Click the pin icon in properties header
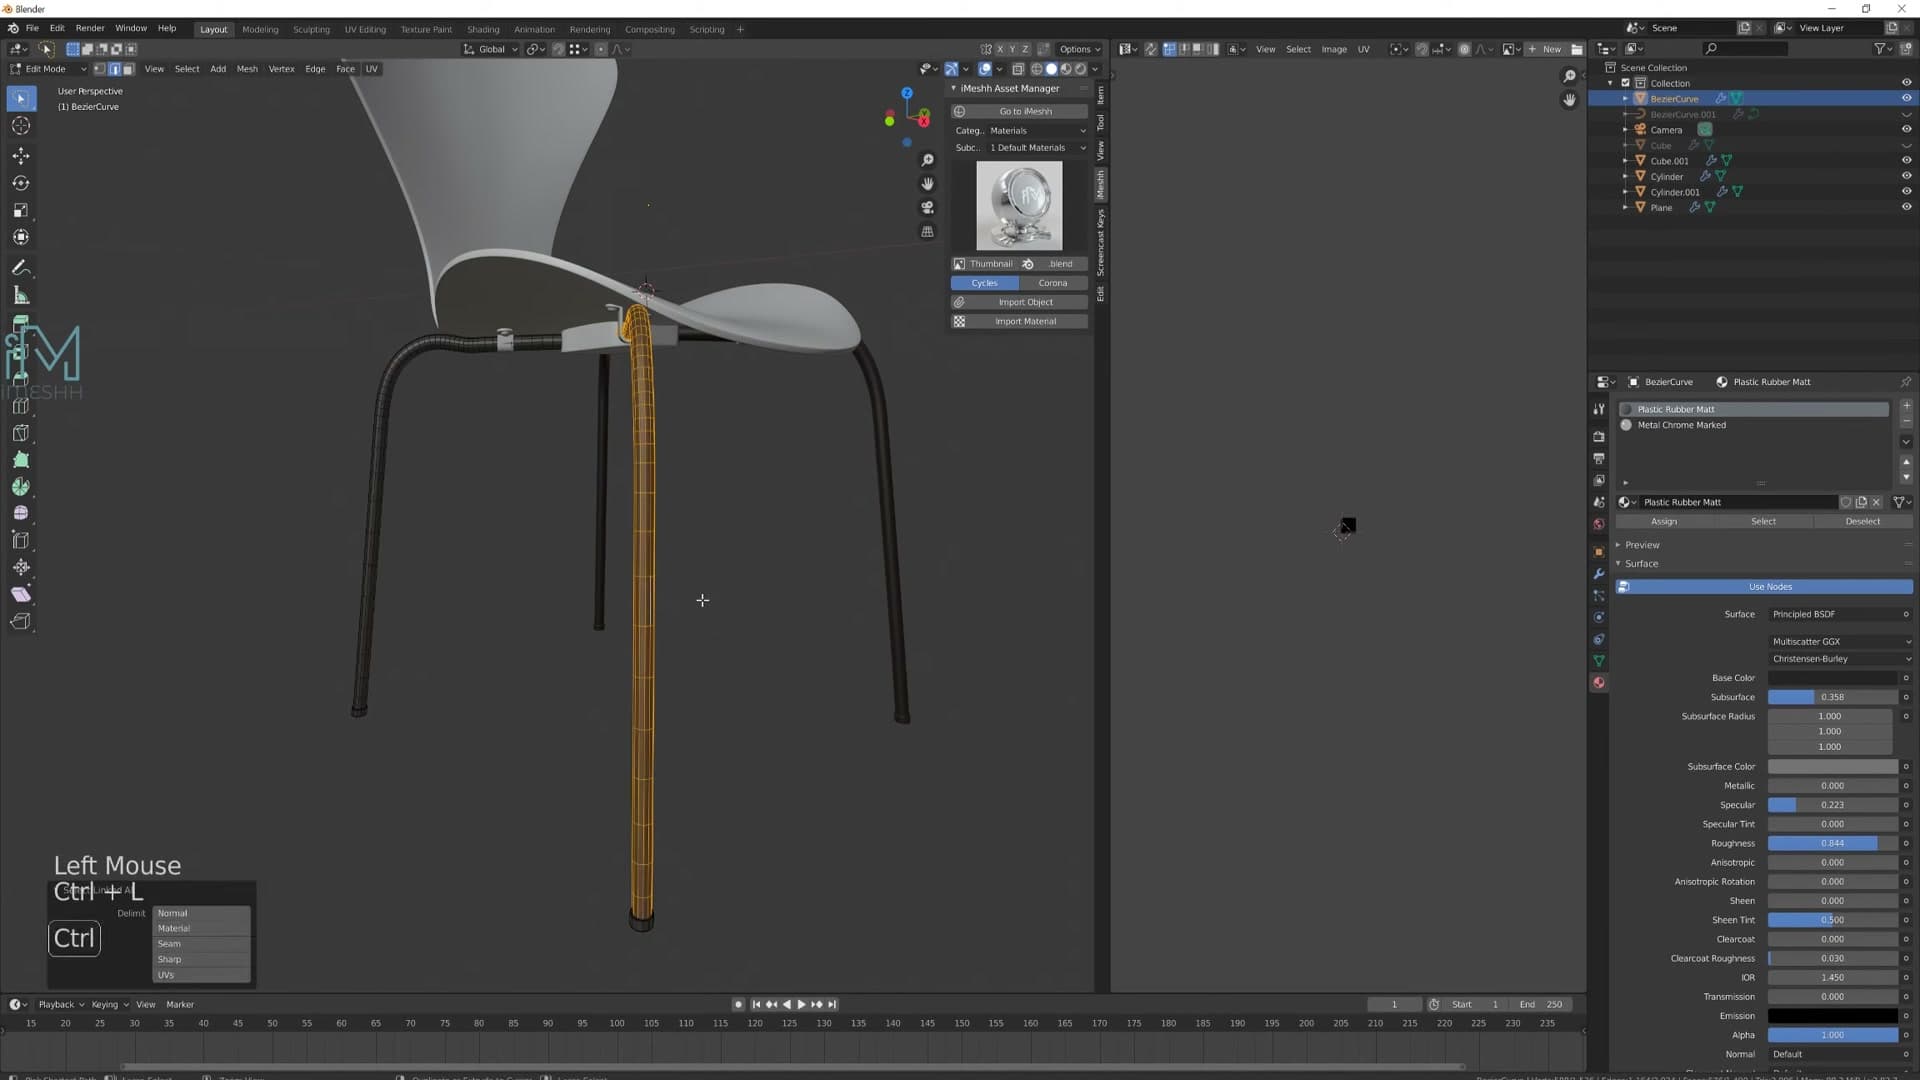1920x1080 pixels. click(1905, 382)
